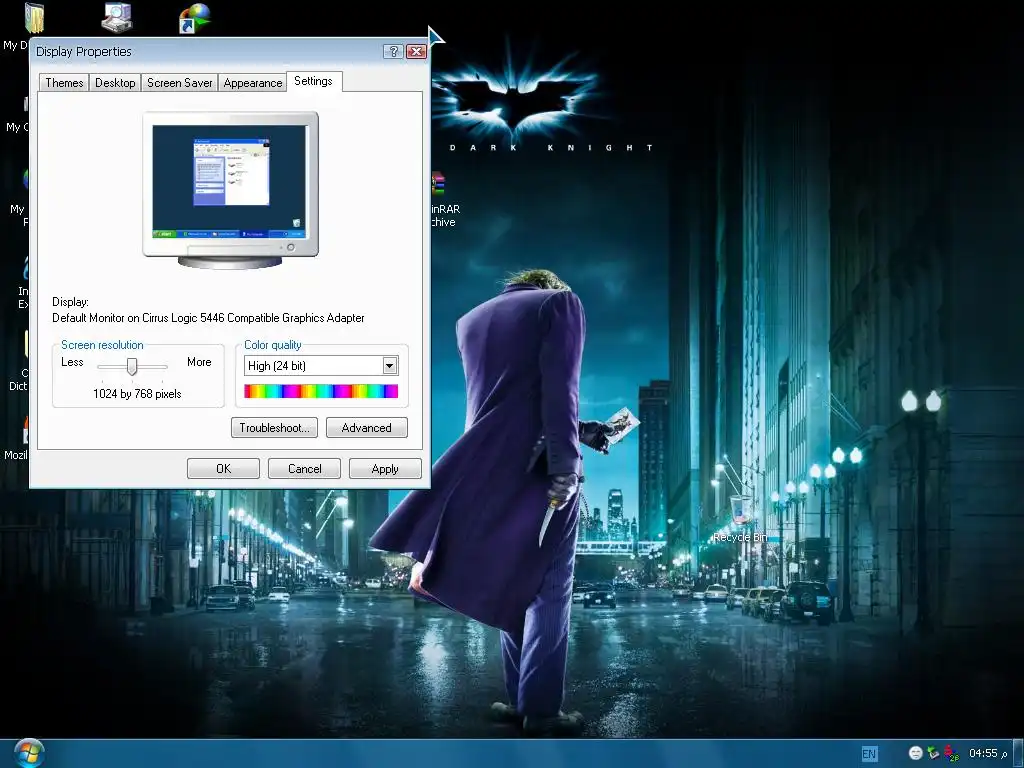Open the Screen Saver tab

[180, 83]
